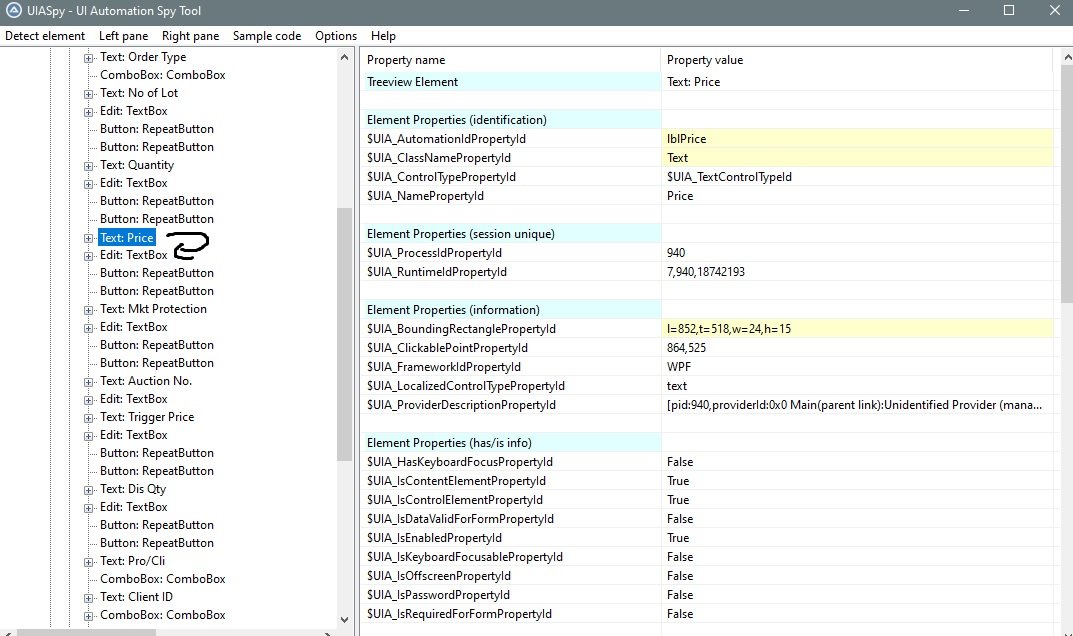The height and width of the screenshot is (636, 1073).
Task: Expand the Text: Dis Qty node
Action: [x=88, y=490]
